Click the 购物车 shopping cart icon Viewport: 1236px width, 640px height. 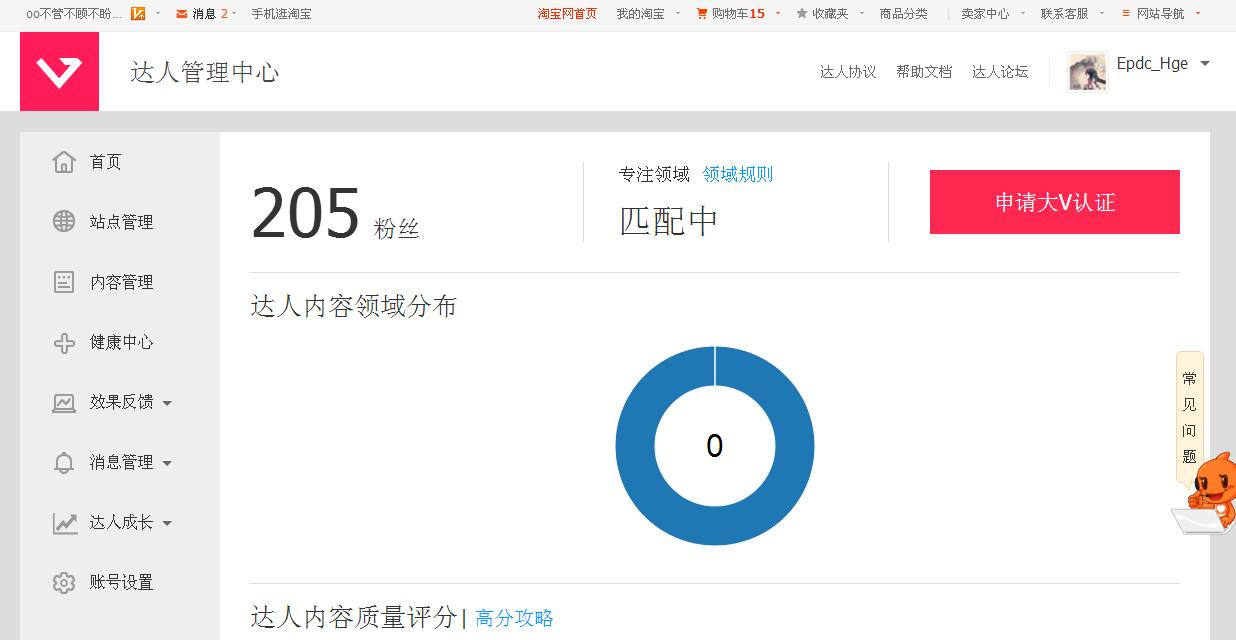702,14
